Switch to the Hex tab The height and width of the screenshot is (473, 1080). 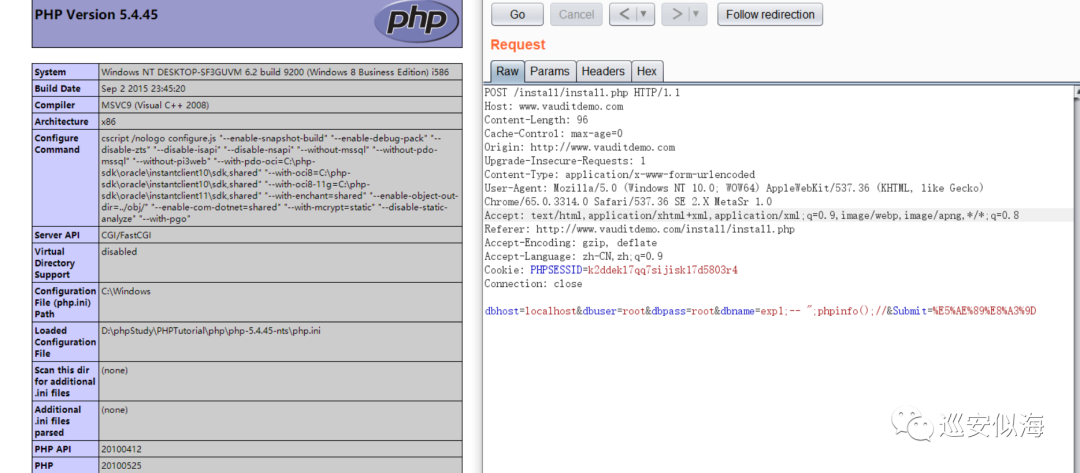pos(647,71)
